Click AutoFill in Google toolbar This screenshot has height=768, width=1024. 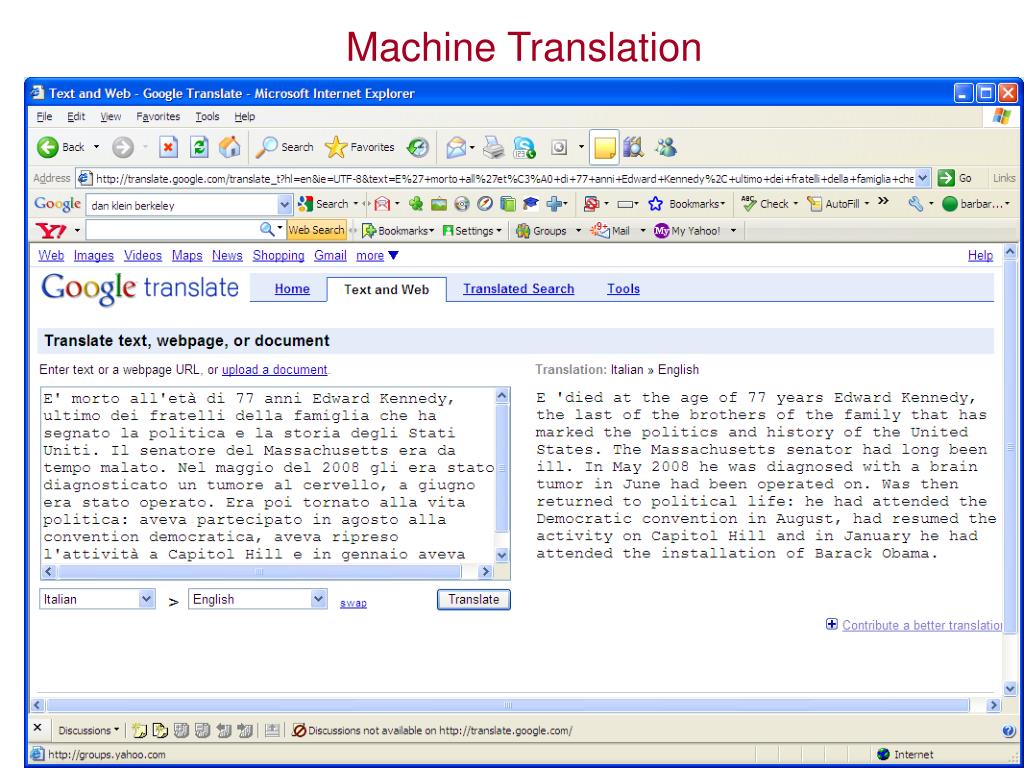[x=839, y=204]
